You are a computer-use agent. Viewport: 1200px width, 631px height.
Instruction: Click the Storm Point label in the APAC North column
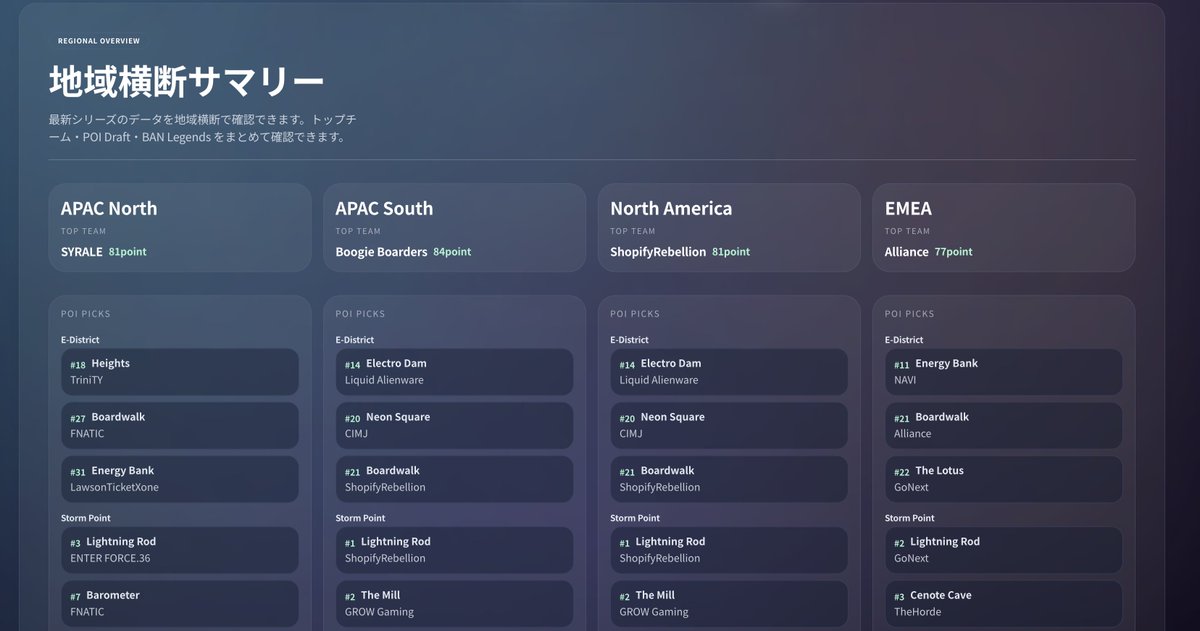click(x=86, y=518)
